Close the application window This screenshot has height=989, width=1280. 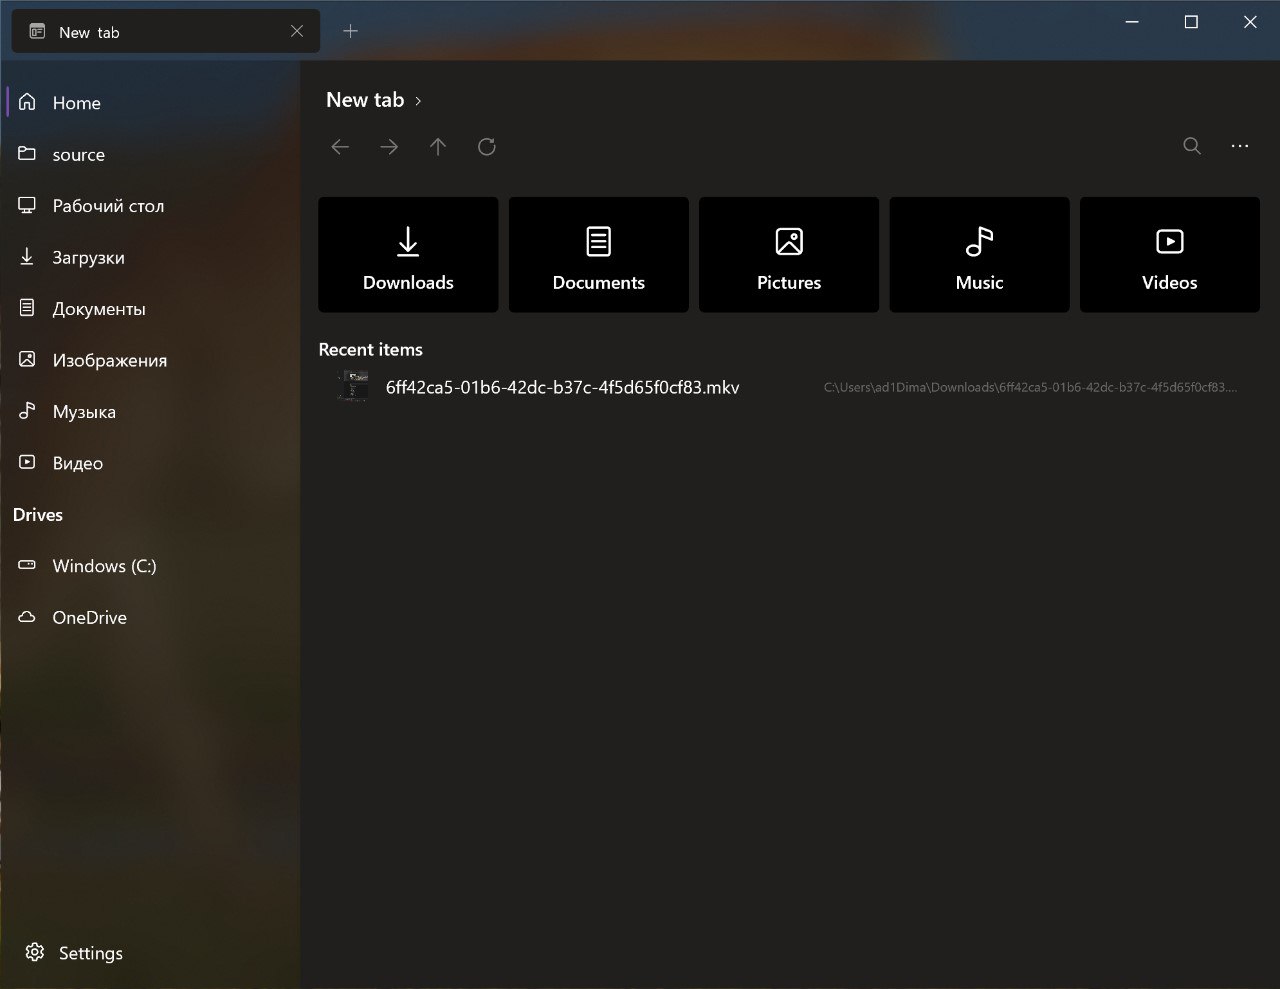[1250, 22]
